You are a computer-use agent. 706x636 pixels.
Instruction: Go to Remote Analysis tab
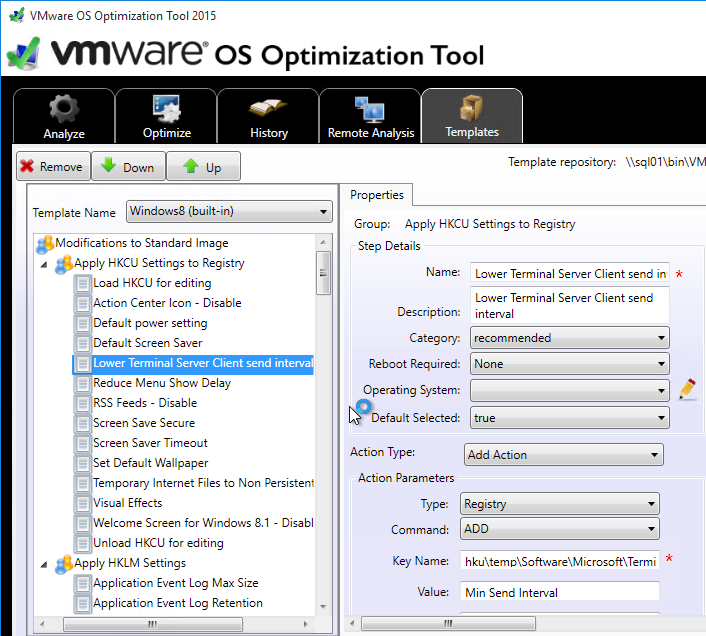[x=370, y=116]
